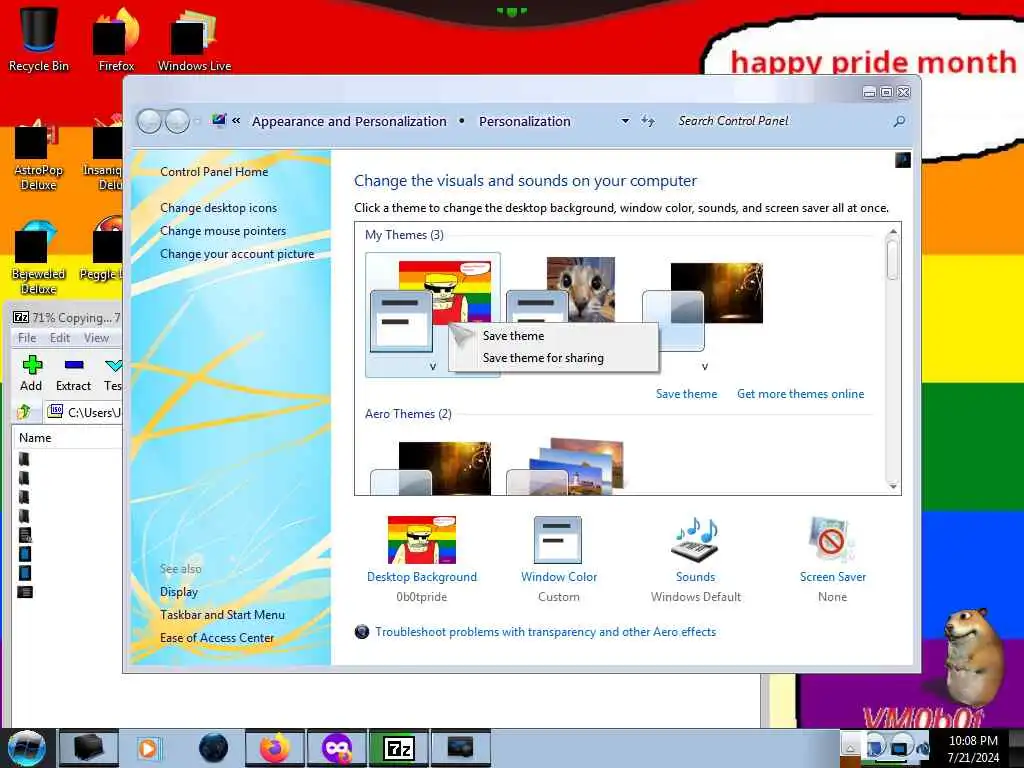This screenshot has width=1024, height=768.
Task: Open the Recycle Bin desktop icon
Action: tap(39, 39)
